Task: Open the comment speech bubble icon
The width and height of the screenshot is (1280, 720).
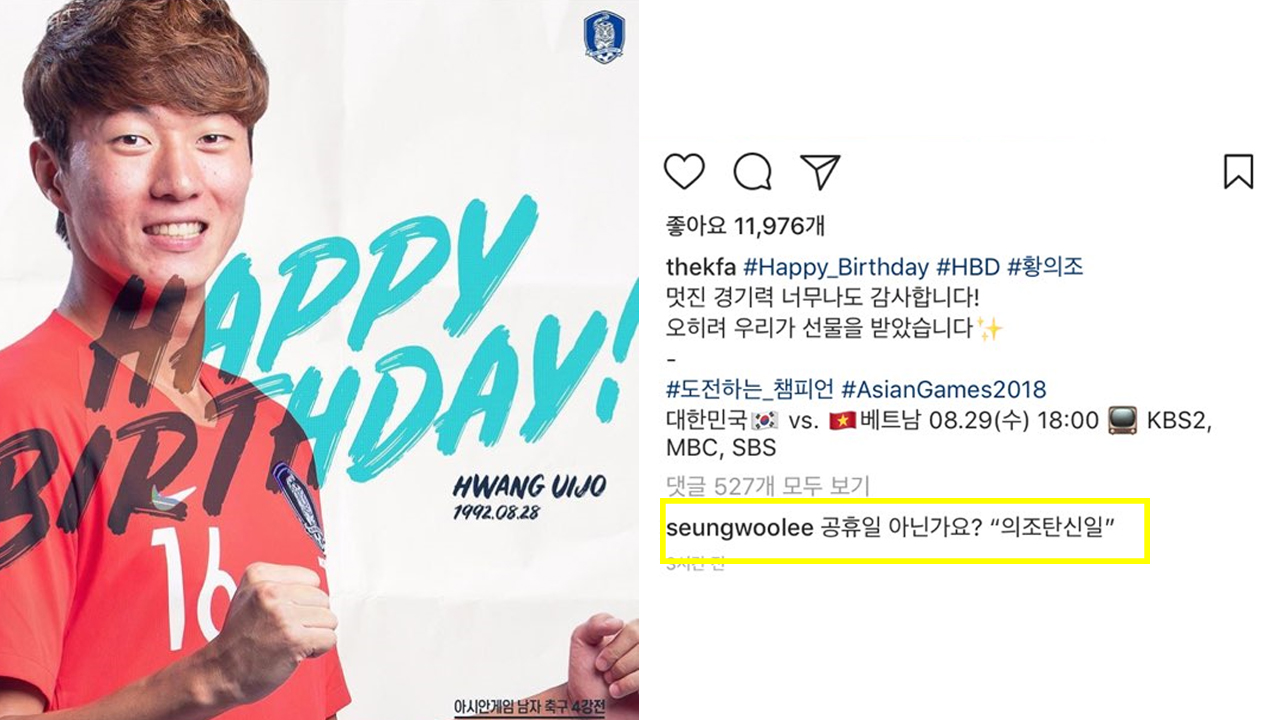Action: tap(752, 172)
